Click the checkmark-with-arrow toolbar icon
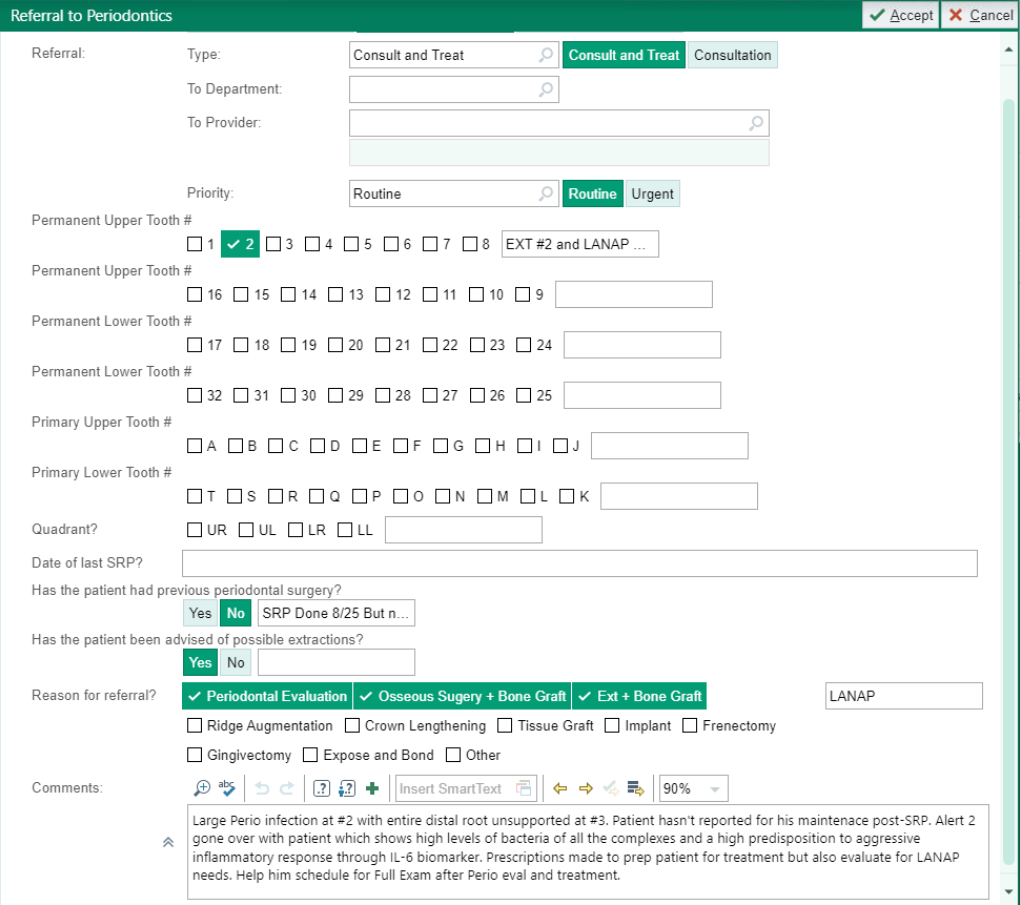Viewport: 1020px width, 905px height. (610, 789)
